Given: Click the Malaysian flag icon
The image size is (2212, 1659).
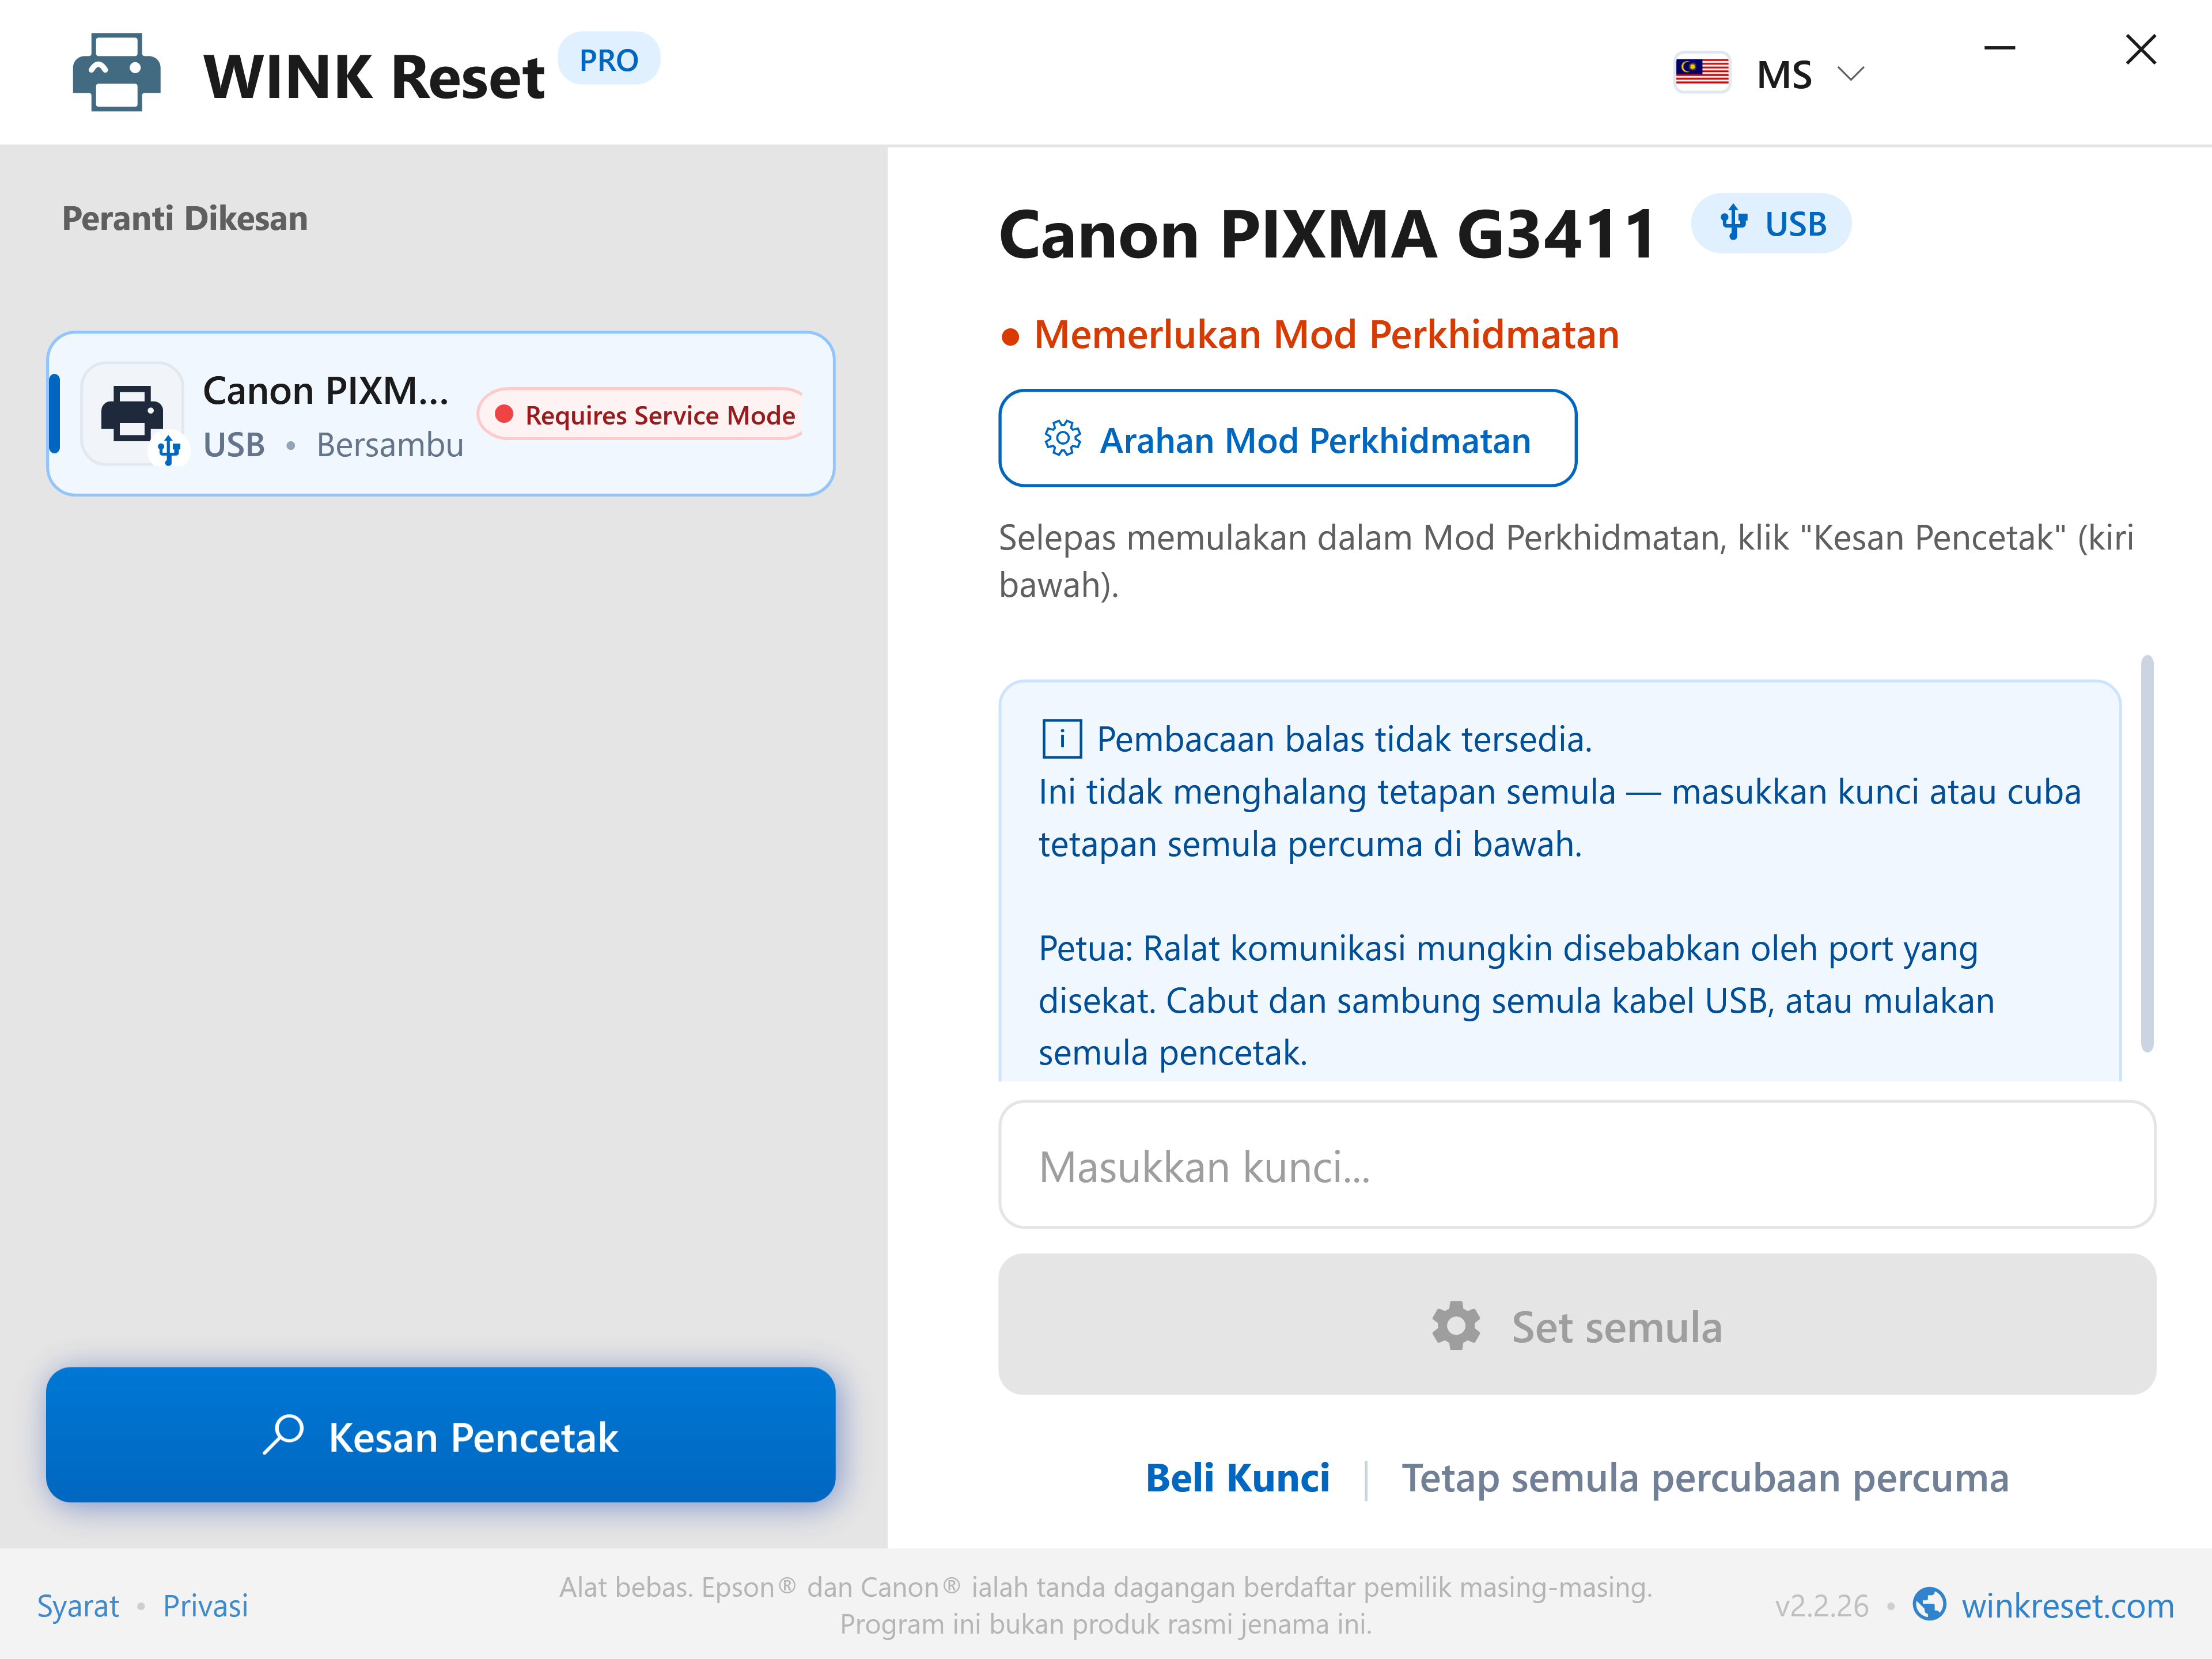Looking at the screenshot, I should pos(1701,73).
